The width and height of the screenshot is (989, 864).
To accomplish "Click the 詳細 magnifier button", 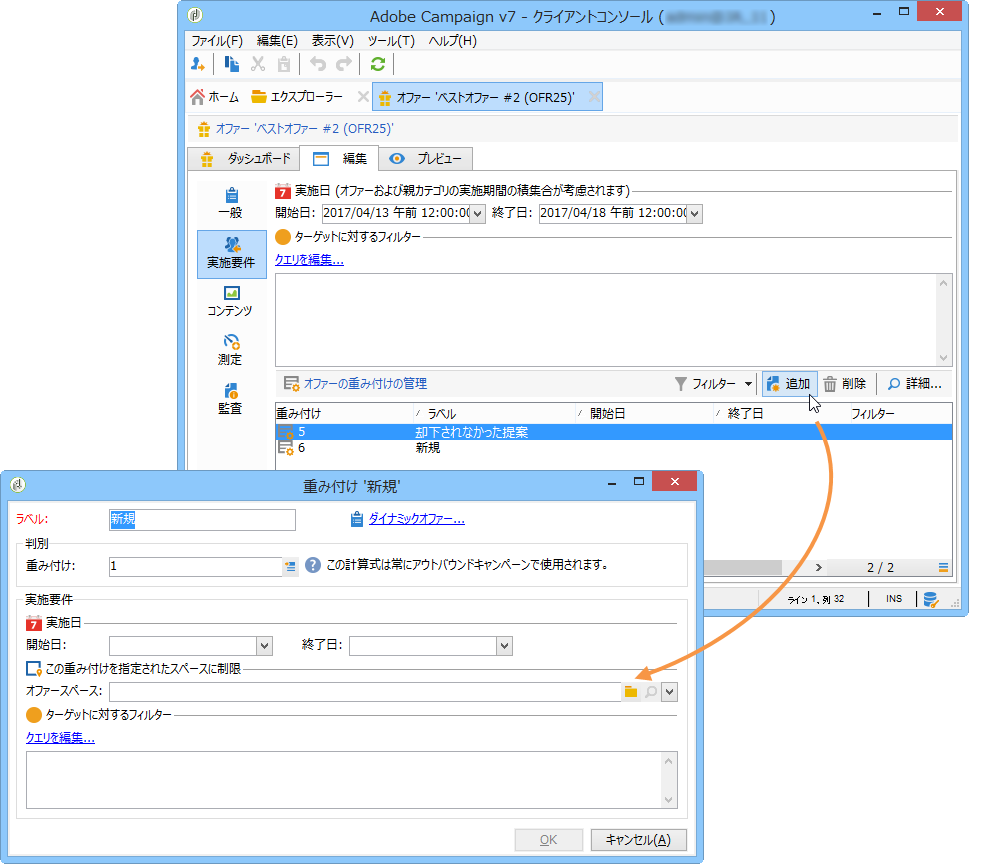I will click(x=915, y=383).
